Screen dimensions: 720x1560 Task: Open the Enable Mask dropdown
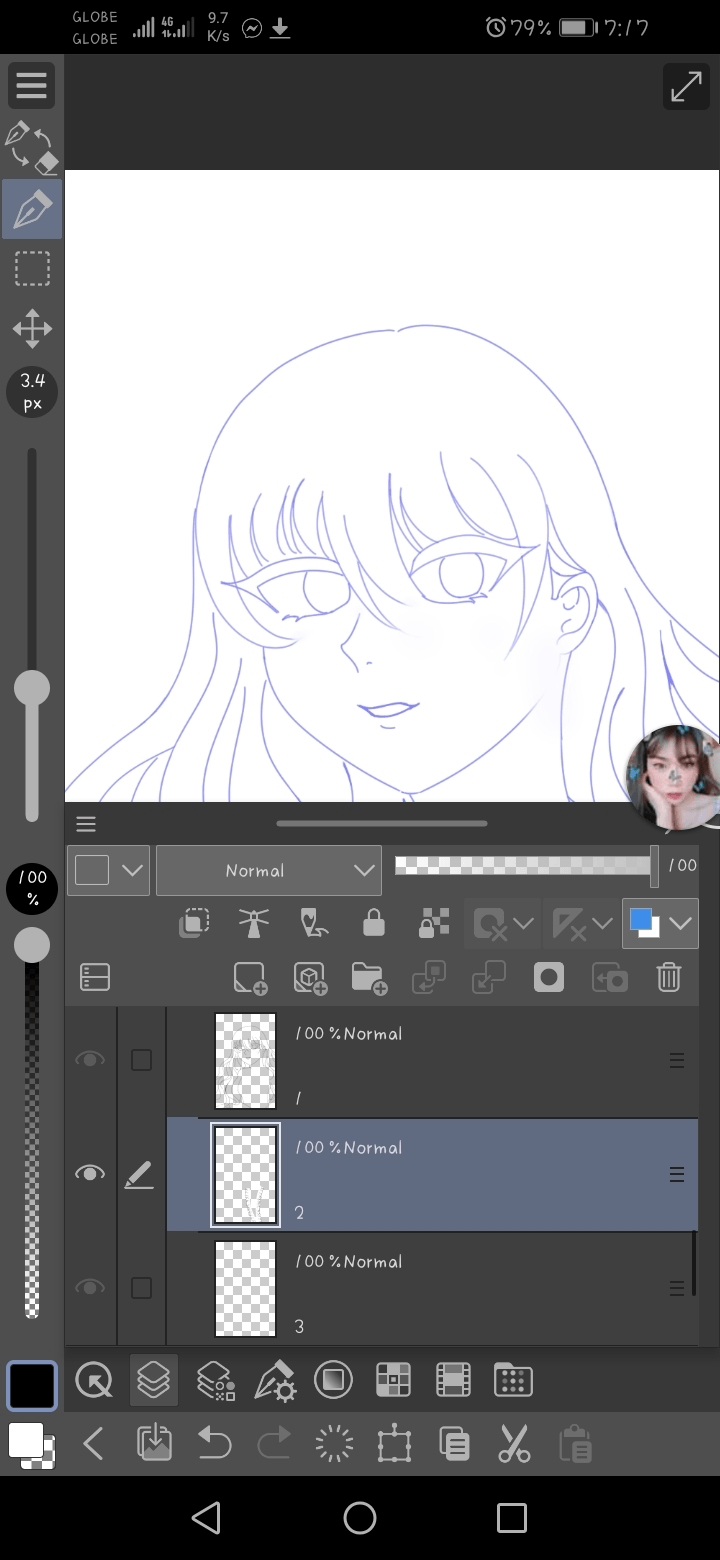coord(503,924)
